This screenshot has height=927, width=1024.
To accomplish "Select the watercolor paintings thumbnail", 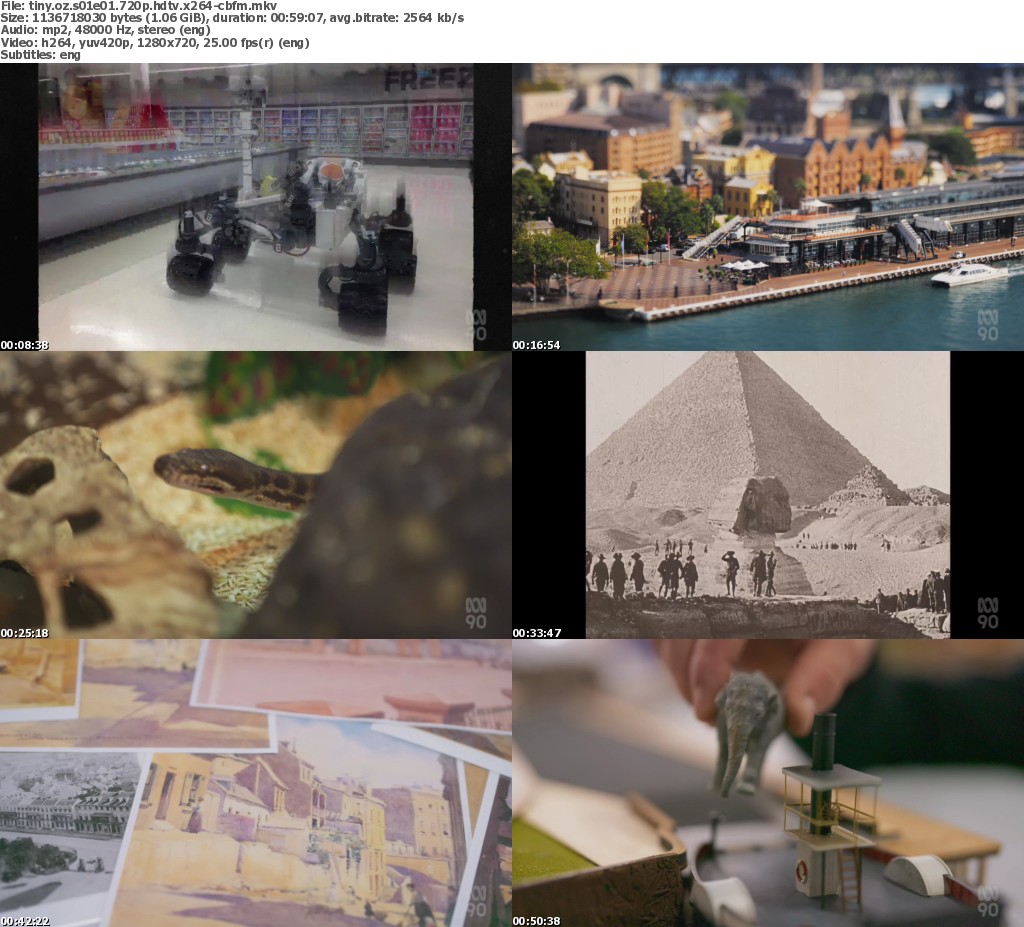I will point(256,783).
